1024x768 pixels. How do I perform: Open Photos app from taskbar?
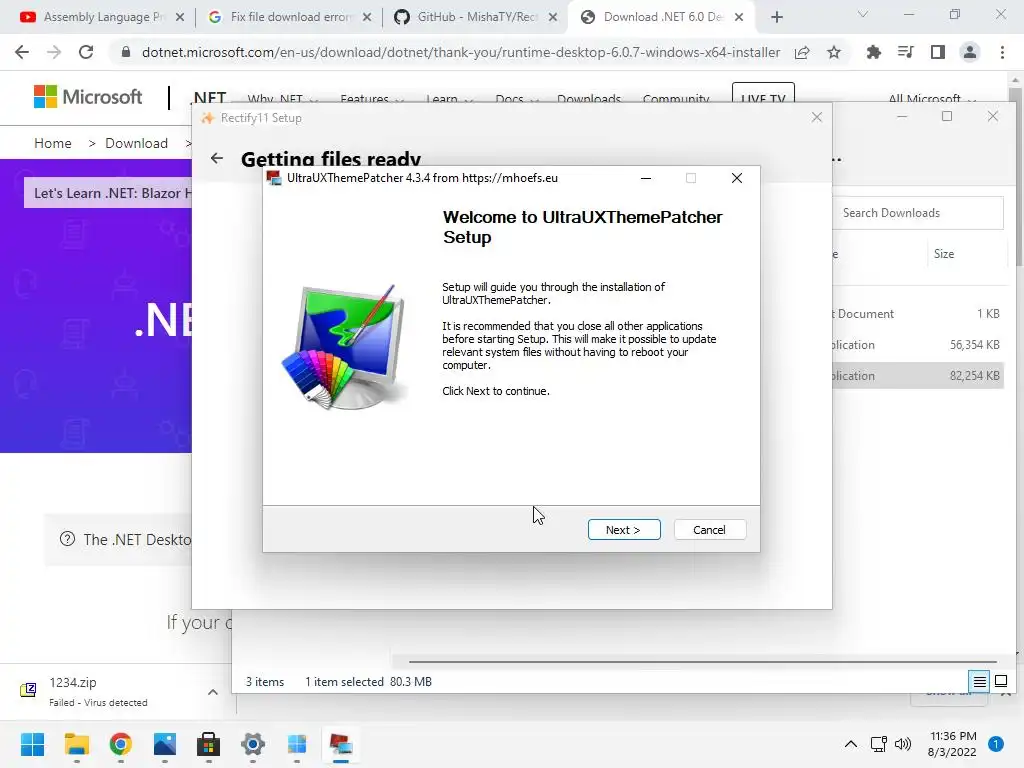tap(165, 744)
